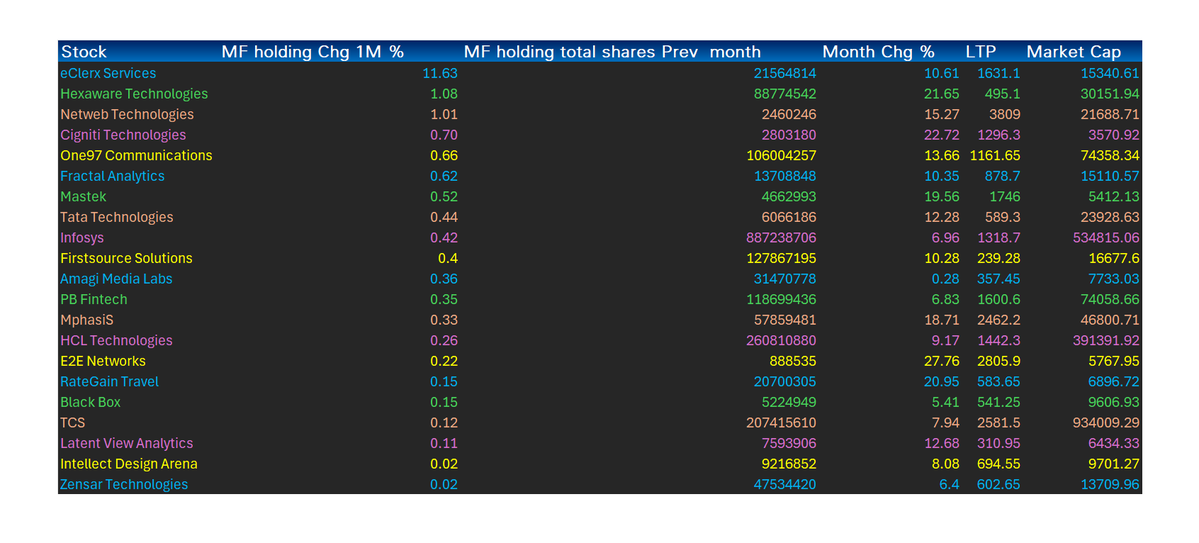Screen dimensions: 1199x543
Task: Click eClerx MF holding change 11.63
Action: (x=440, y=73)
